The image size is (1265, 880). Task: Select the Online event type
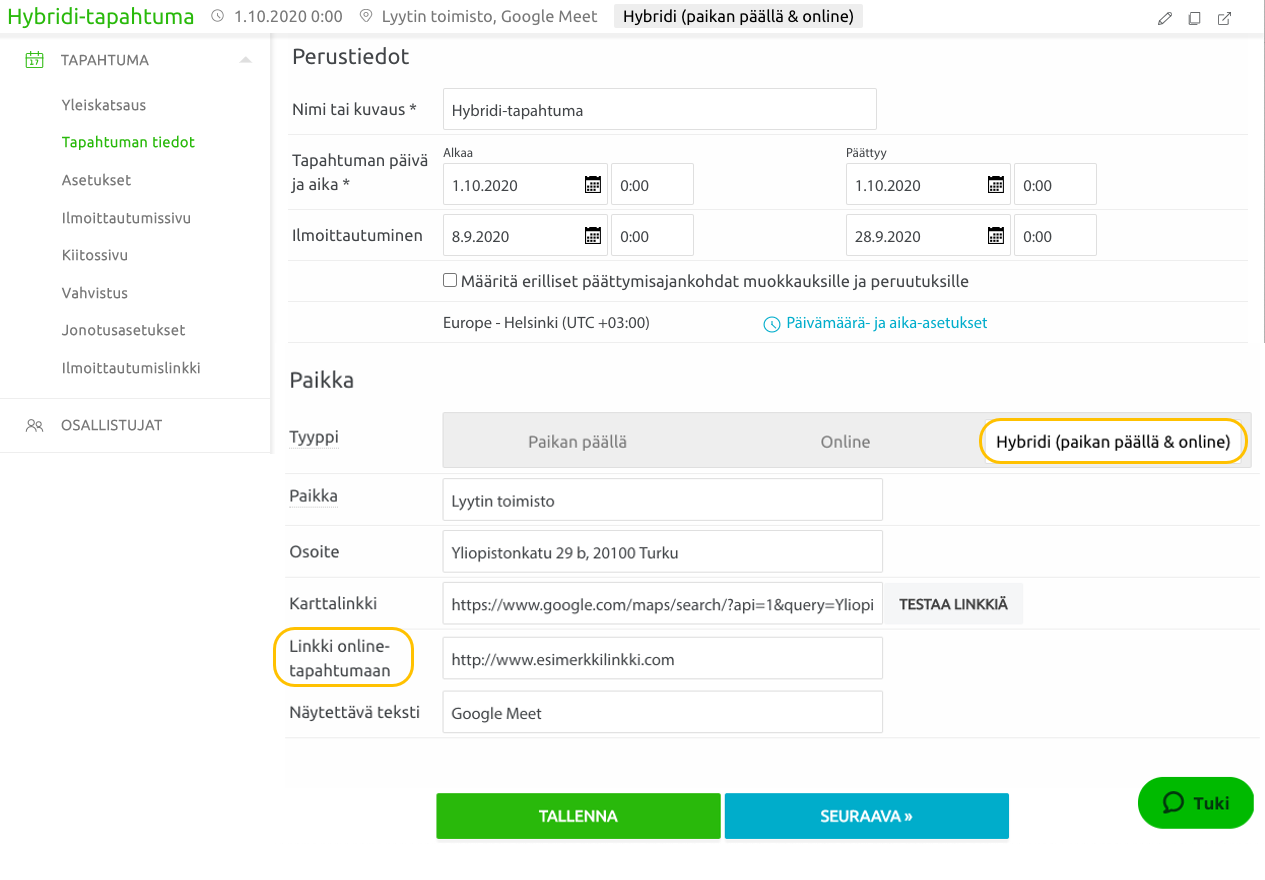tap(845, 442)
